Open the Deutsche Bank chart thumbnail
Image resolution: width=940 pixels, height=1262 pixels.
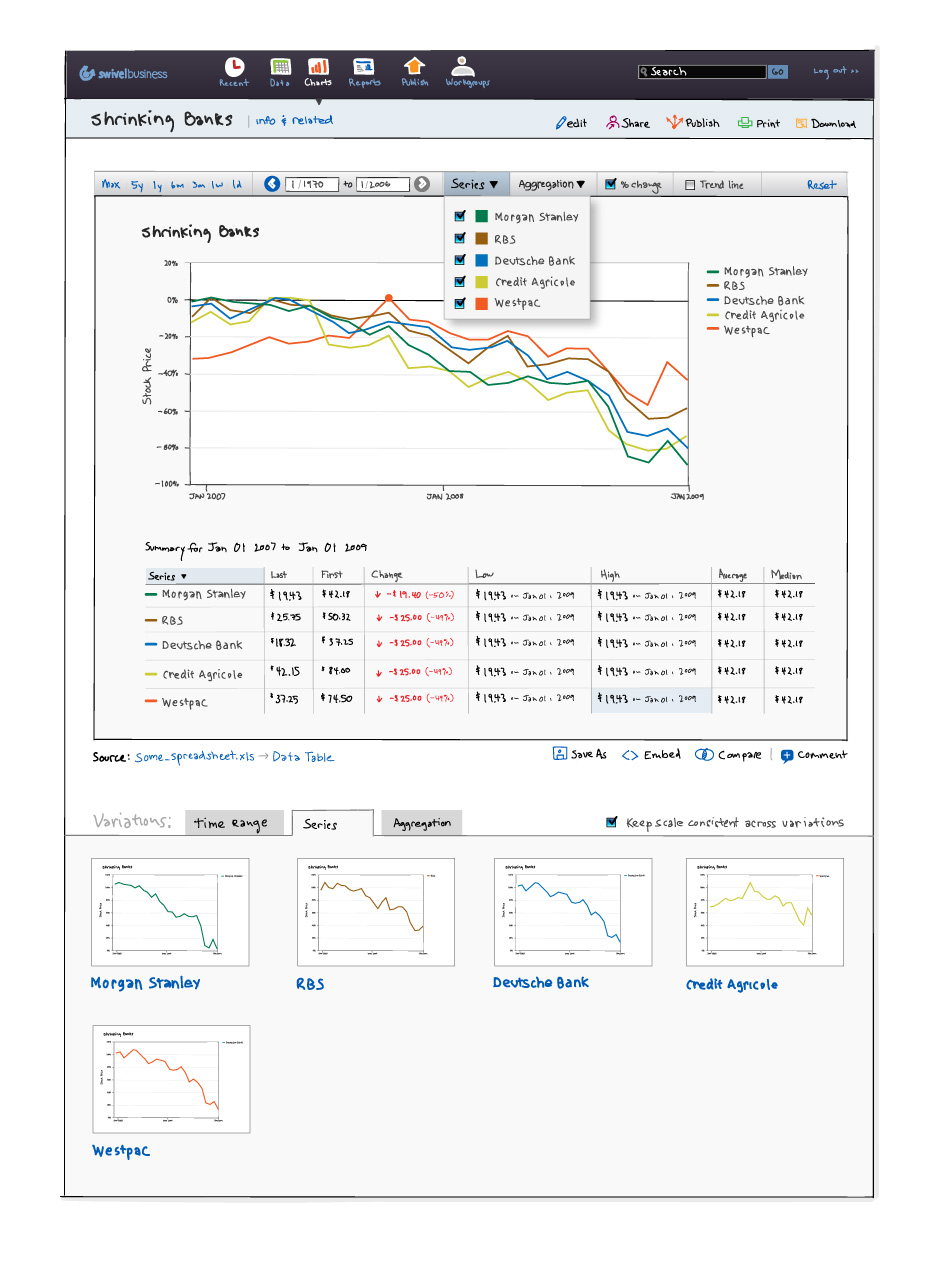[x=573, y=911]
